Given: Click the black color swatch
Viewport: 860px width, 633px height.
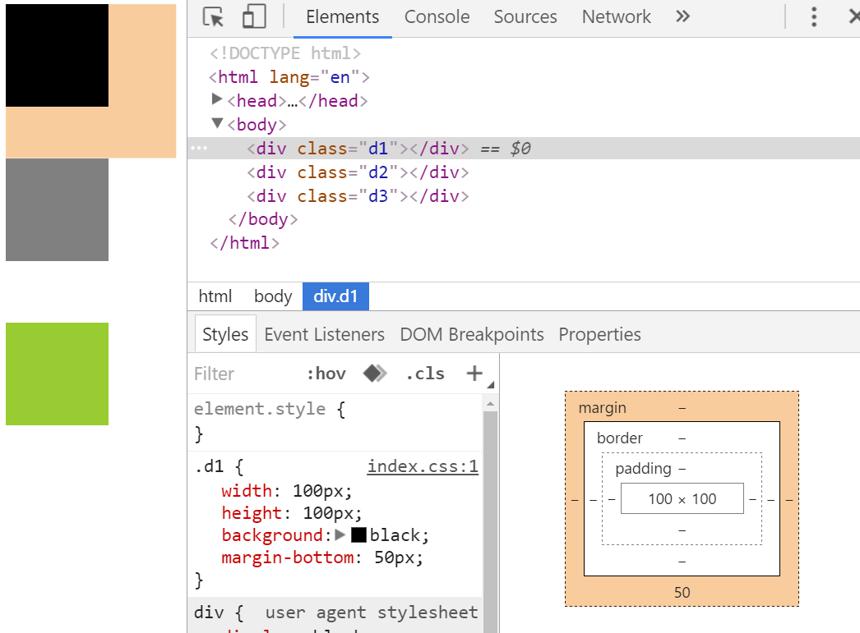Looking at the screenshot, I should (x=359, y=535).
